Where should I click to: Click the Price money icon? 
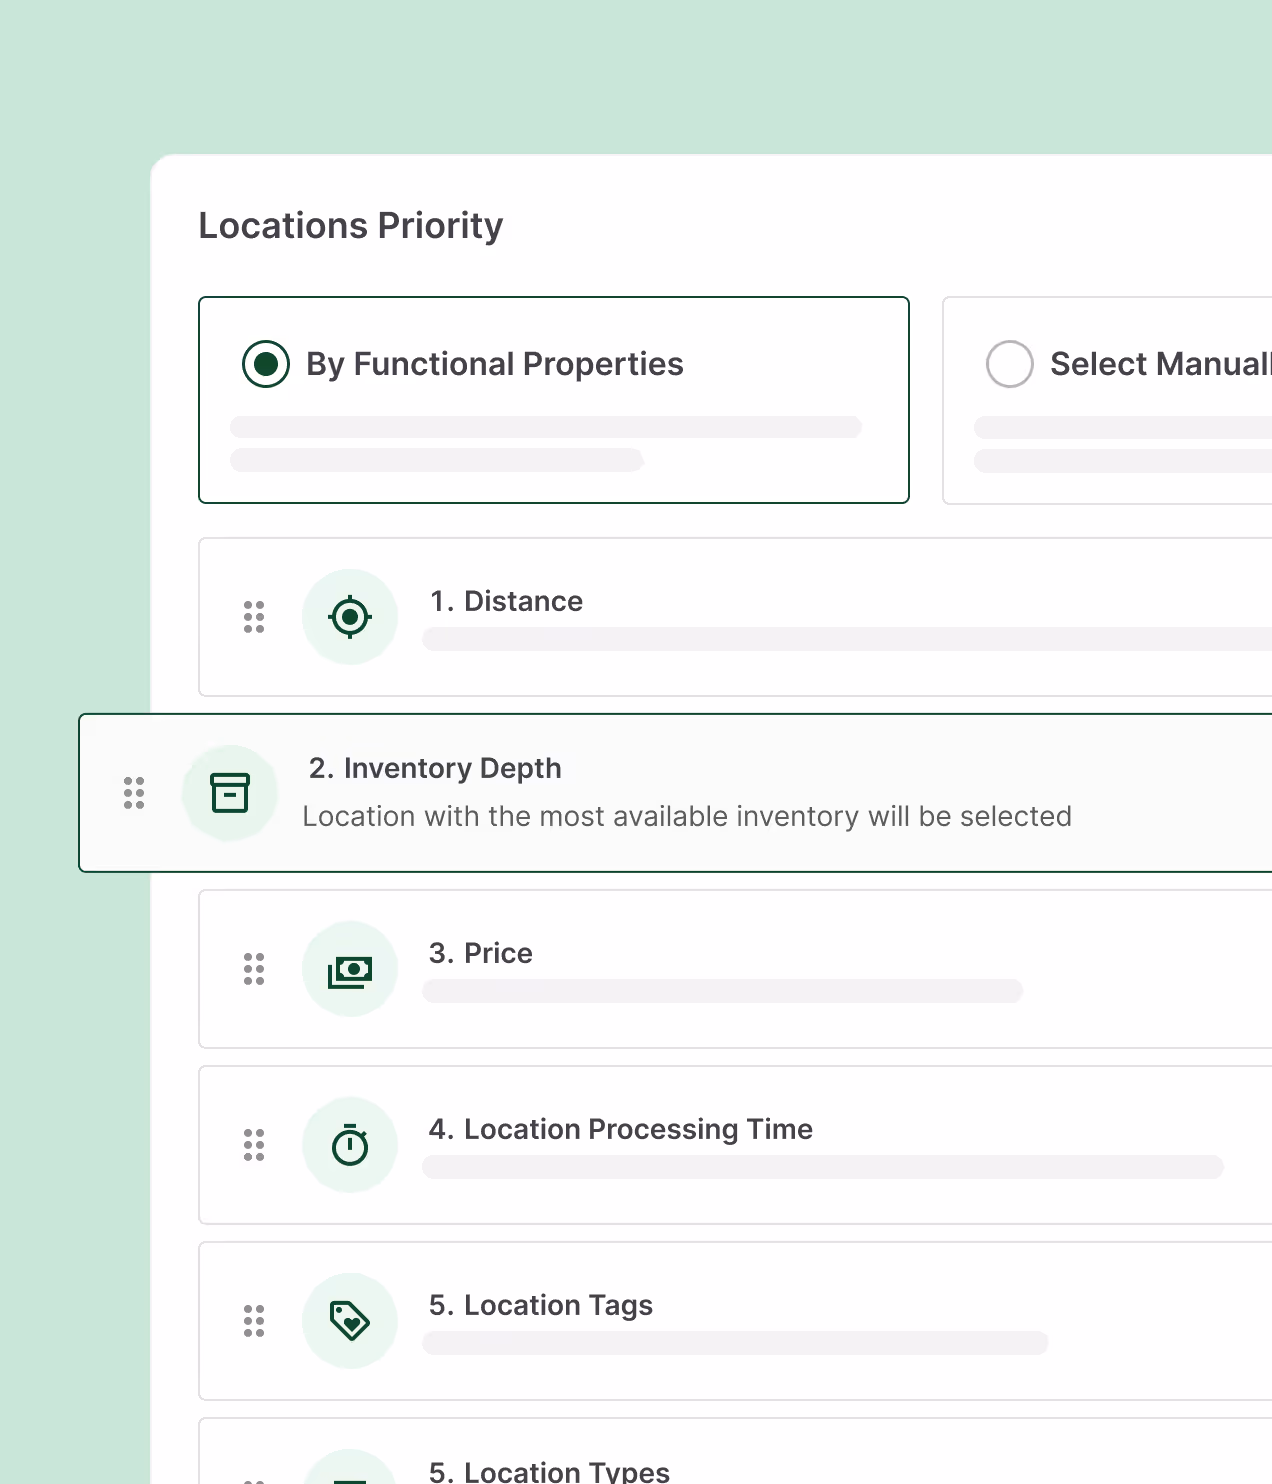coord(350,968)
